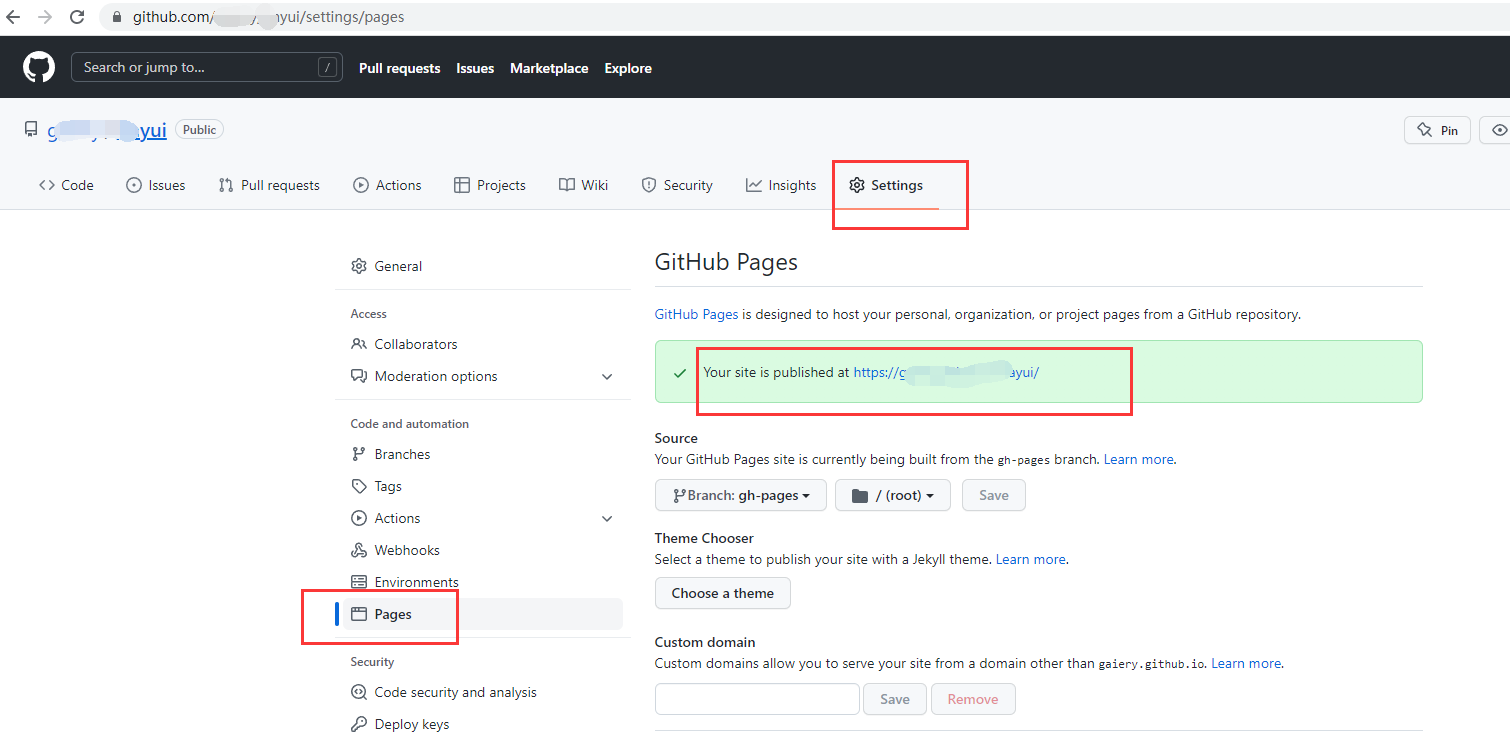
Task: Click the browser forward arrow
Action: 45,17
